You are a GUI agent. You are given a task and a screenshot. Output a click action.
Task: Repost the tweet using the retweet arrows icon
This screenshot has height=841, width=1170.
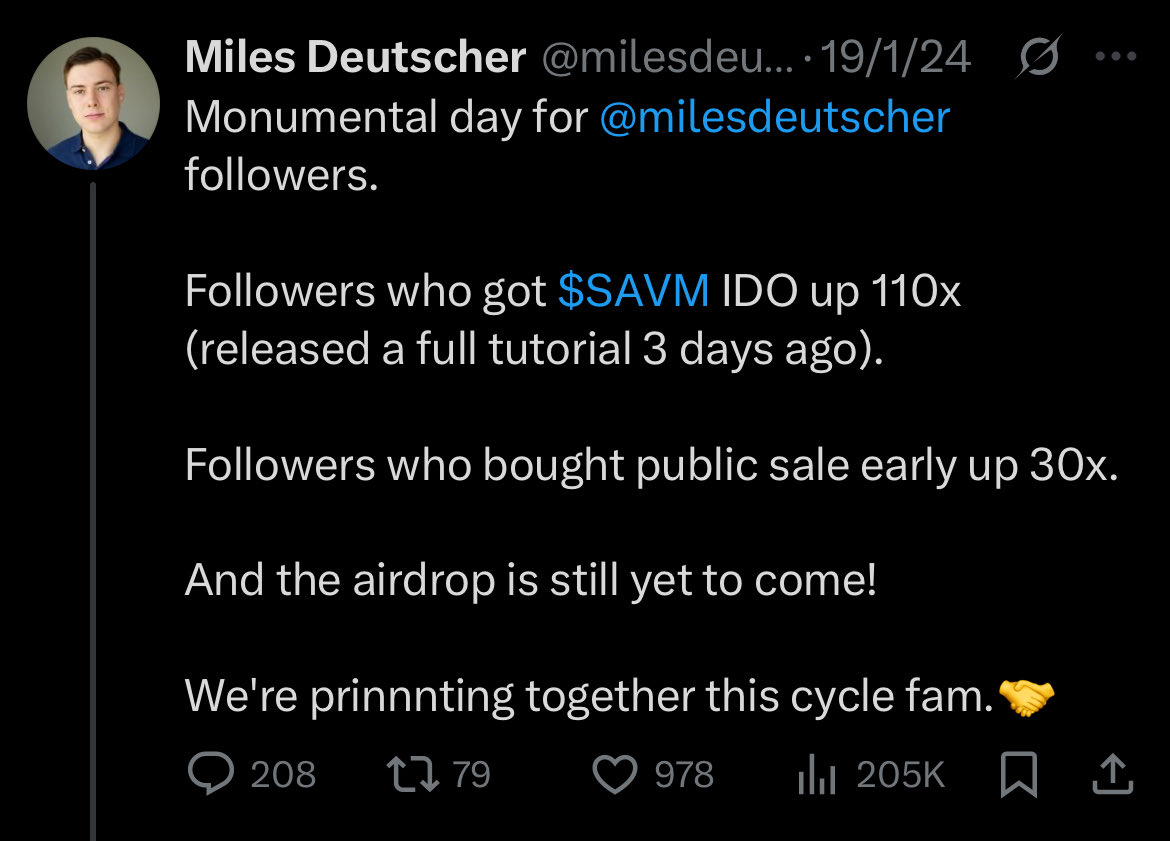coord(411,775)
